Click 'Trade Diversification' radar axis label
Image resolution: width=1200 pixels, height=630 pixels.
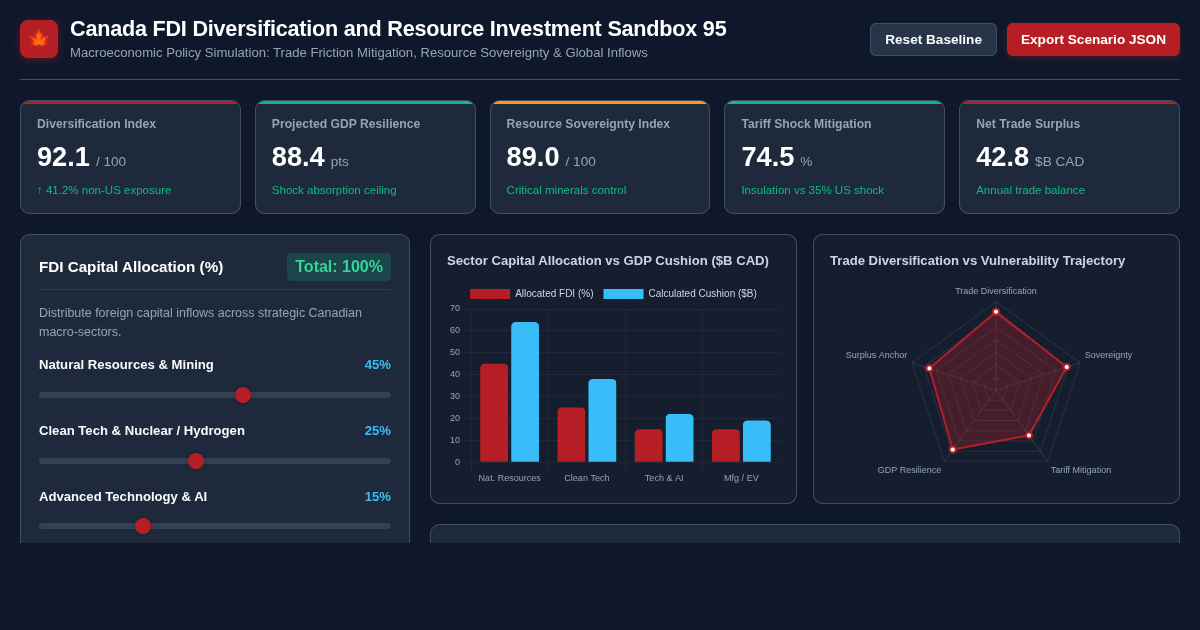[996, 291]
